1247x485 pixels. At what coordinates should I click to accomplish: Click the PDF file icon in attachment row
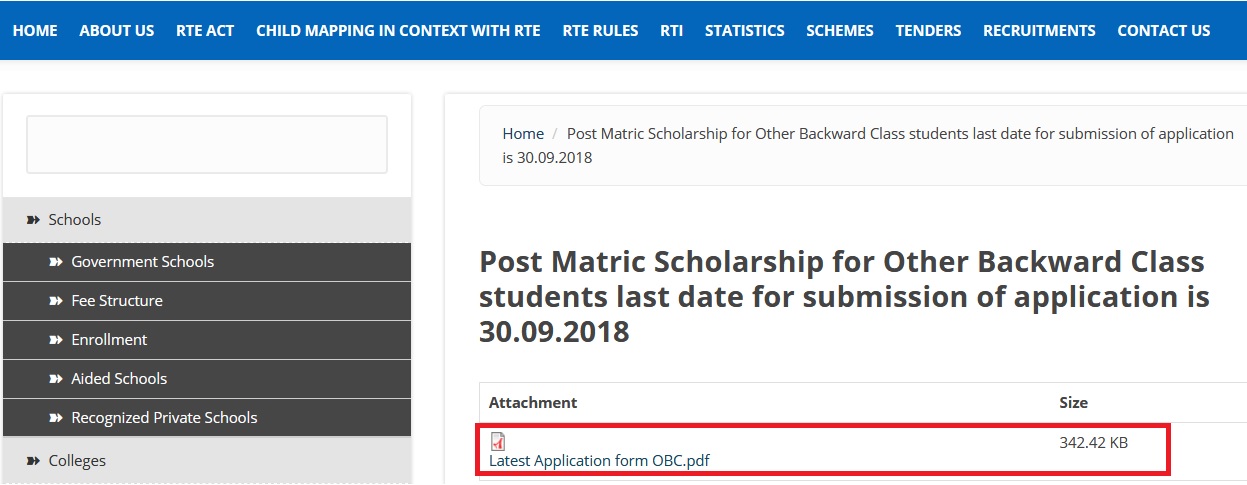pyautogui.click(x=498, y=441)
